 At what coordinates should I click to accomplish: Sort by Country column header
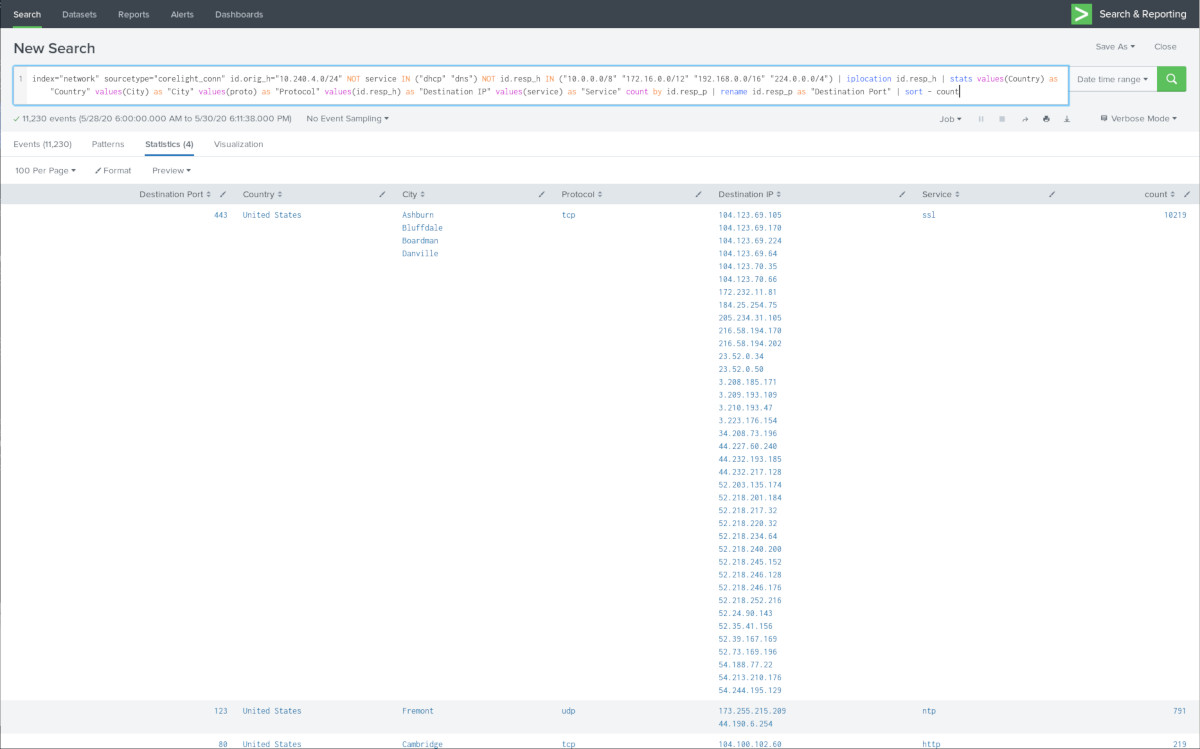tap(262, 194)
